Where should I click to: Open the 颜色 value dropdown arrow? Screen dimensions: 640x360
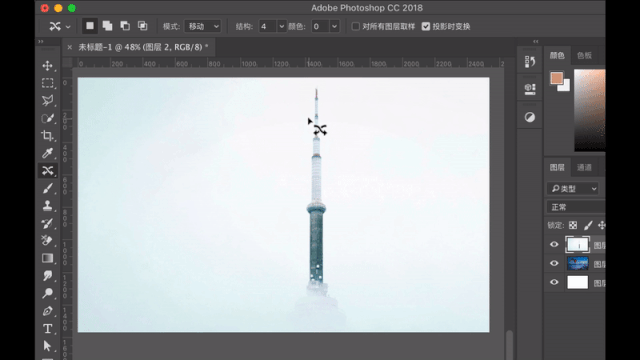(334, 27)
